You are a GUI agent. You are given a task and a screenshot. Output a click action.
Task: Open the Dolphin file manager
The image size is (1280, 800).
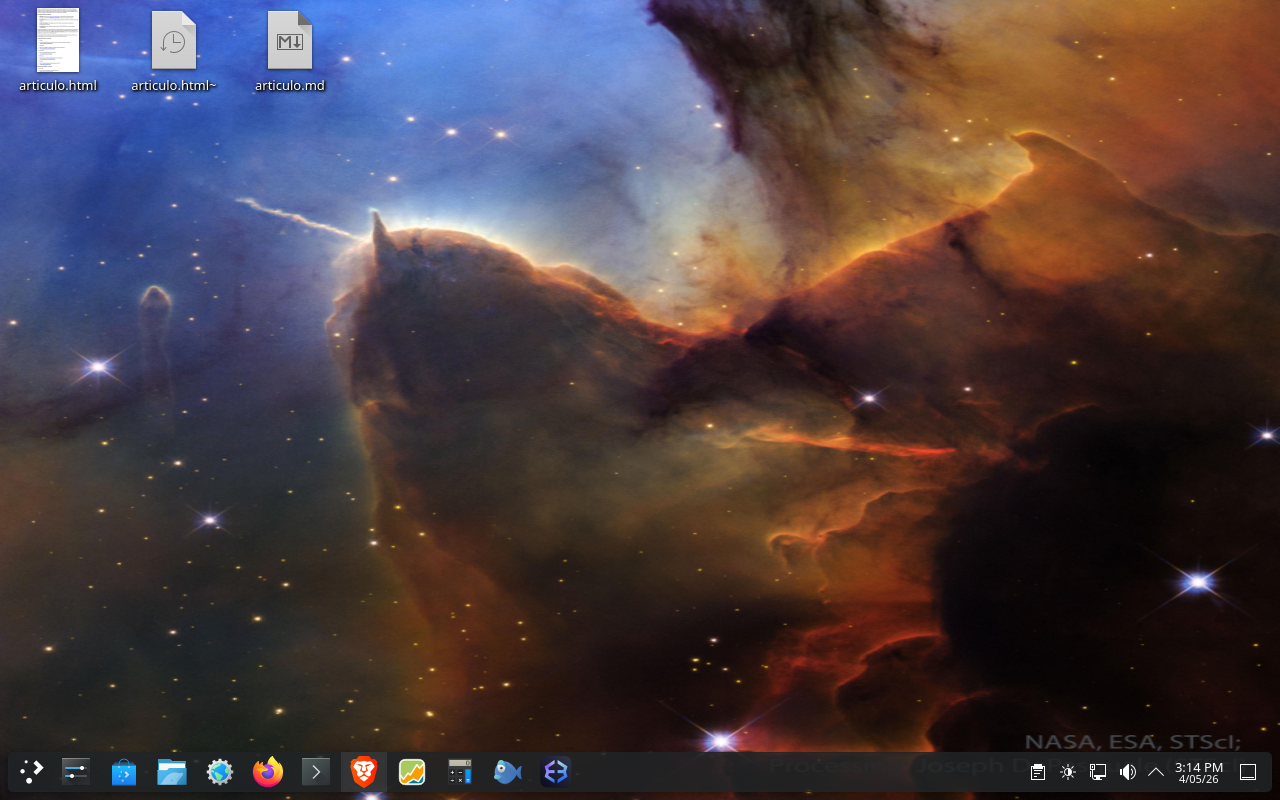point(172,772)
